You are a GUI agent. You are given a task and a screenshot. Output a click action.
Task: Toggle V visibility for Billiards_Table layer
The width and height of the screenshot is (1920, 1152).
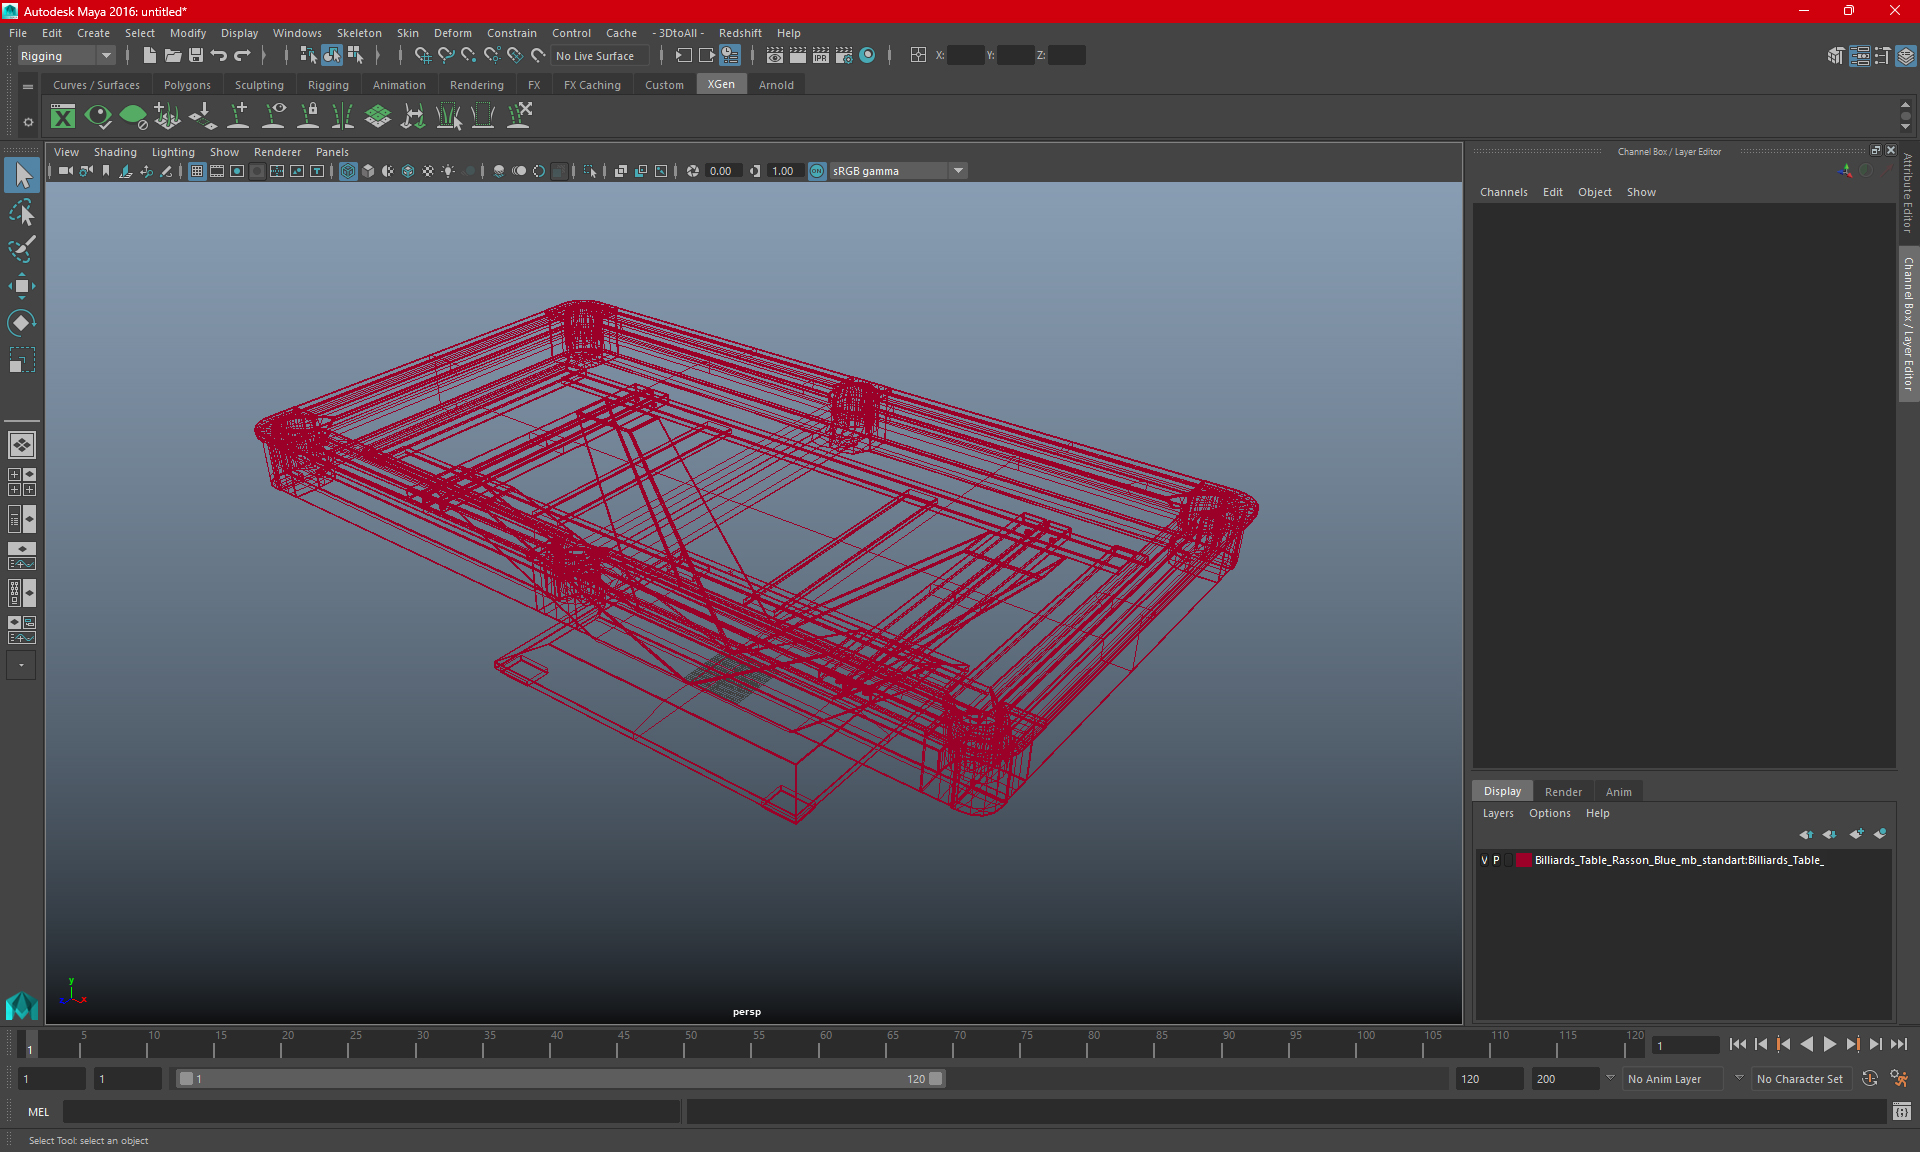(1484, 860)
